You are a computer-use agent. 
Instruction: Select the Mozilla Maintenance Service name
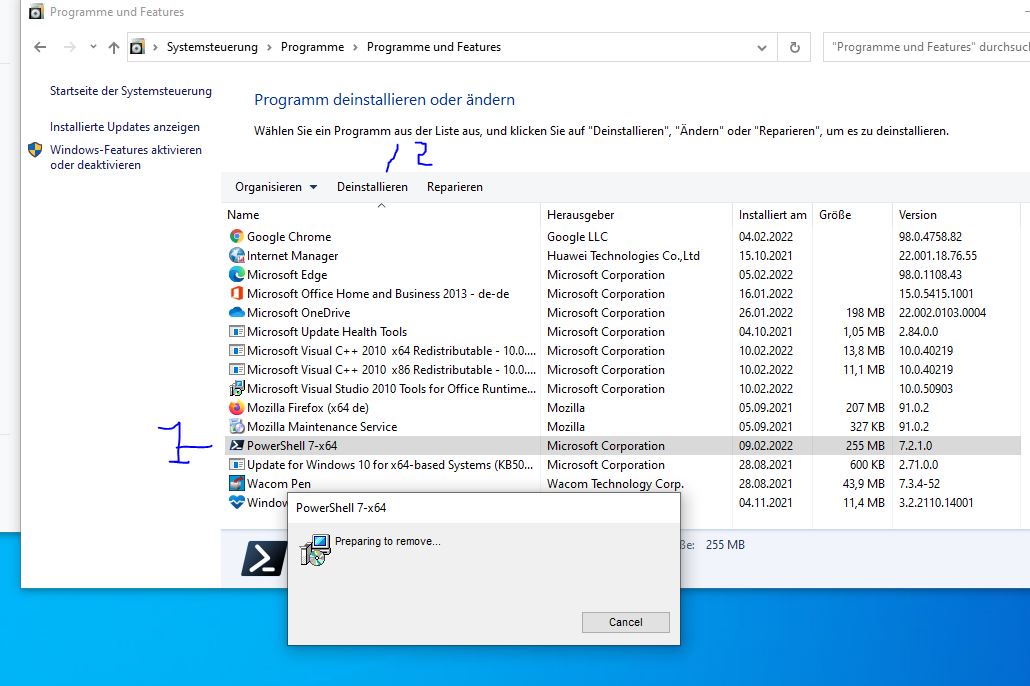[x=322, y=427]
